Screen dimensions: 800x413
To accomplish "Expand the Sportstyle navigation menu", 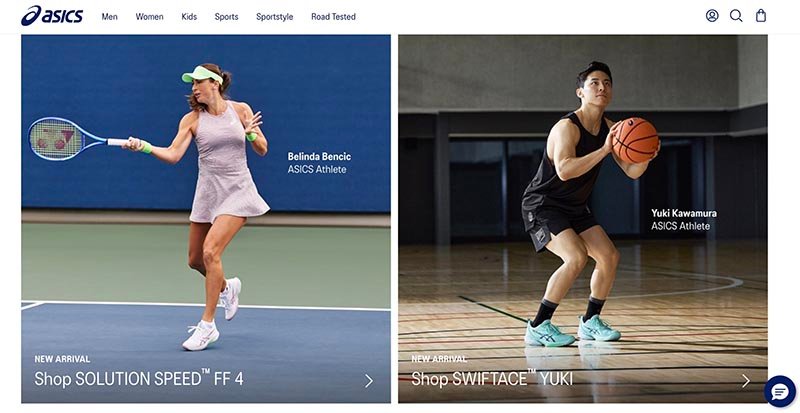I will pyautogui.click(x=274, y=17).
